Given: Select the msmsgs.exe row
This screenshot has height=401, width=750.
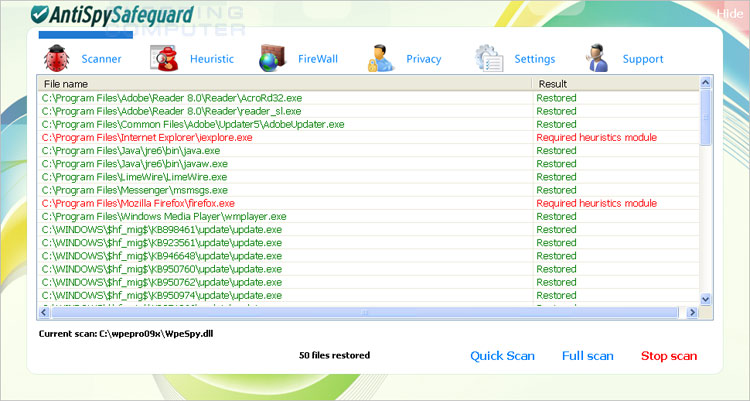Looking at the screenshot, I should click(368, 190).
